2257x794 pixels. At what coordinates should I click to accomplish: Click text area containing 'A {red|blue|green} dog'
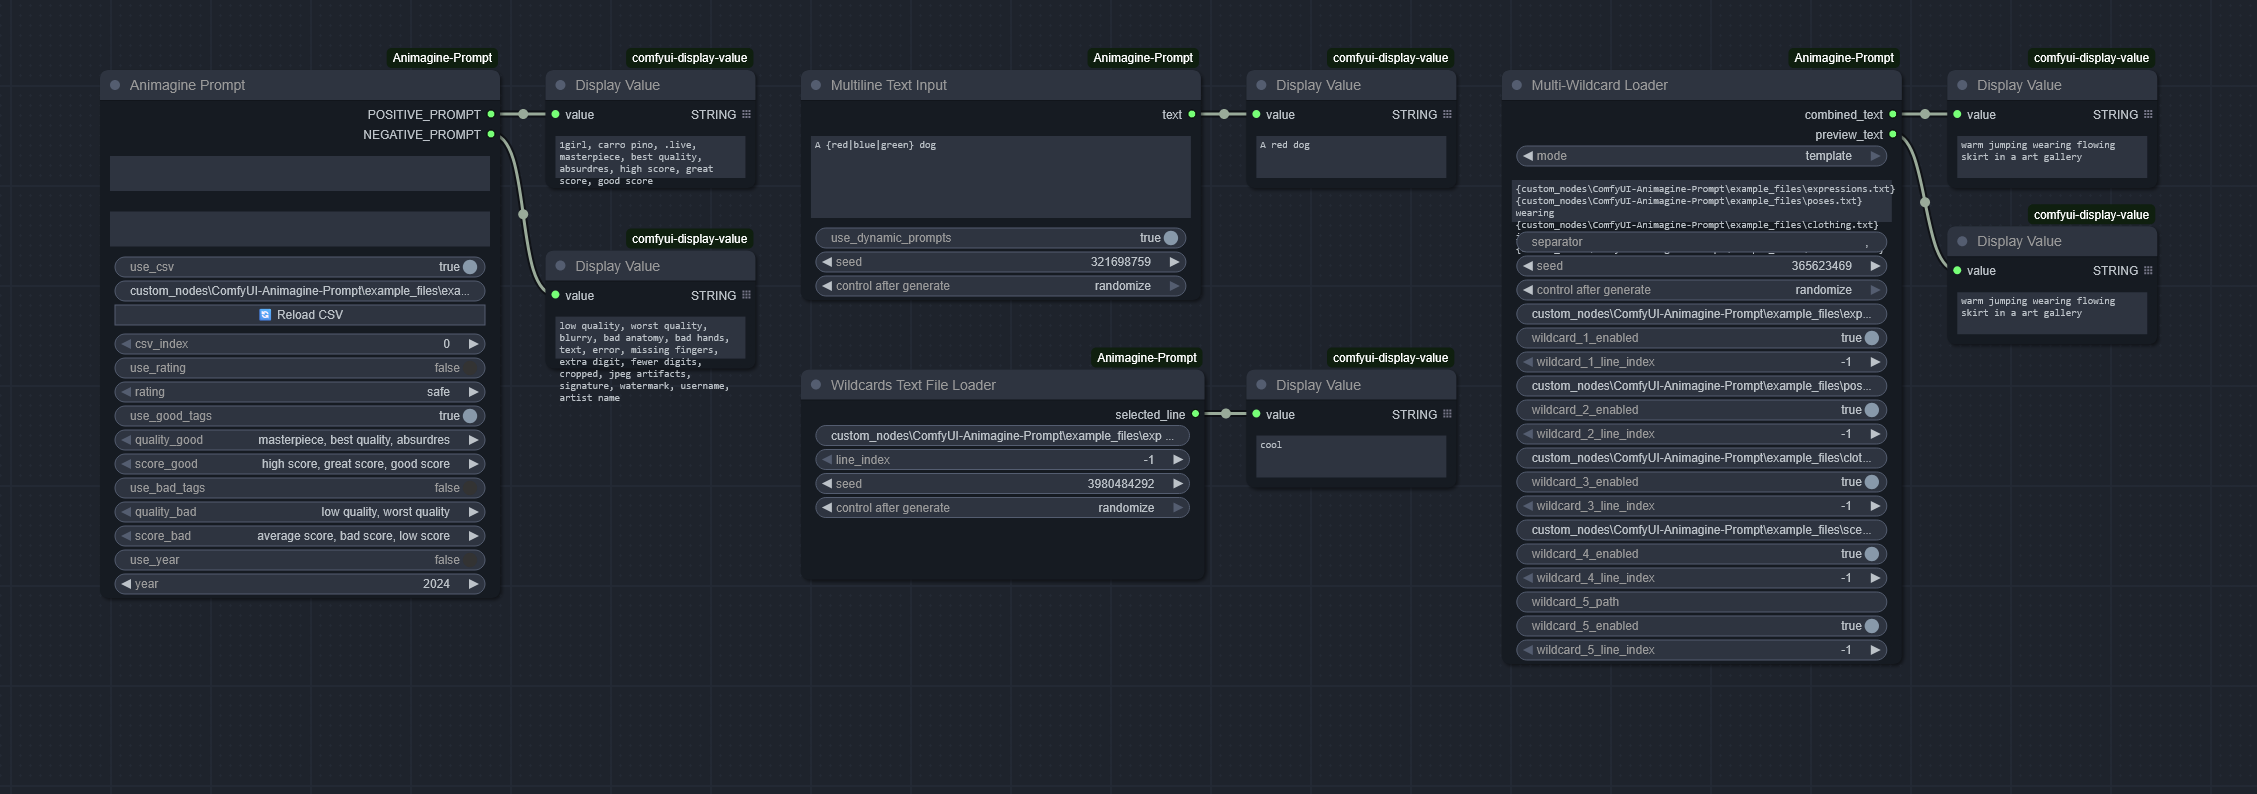coord(1001,177)
